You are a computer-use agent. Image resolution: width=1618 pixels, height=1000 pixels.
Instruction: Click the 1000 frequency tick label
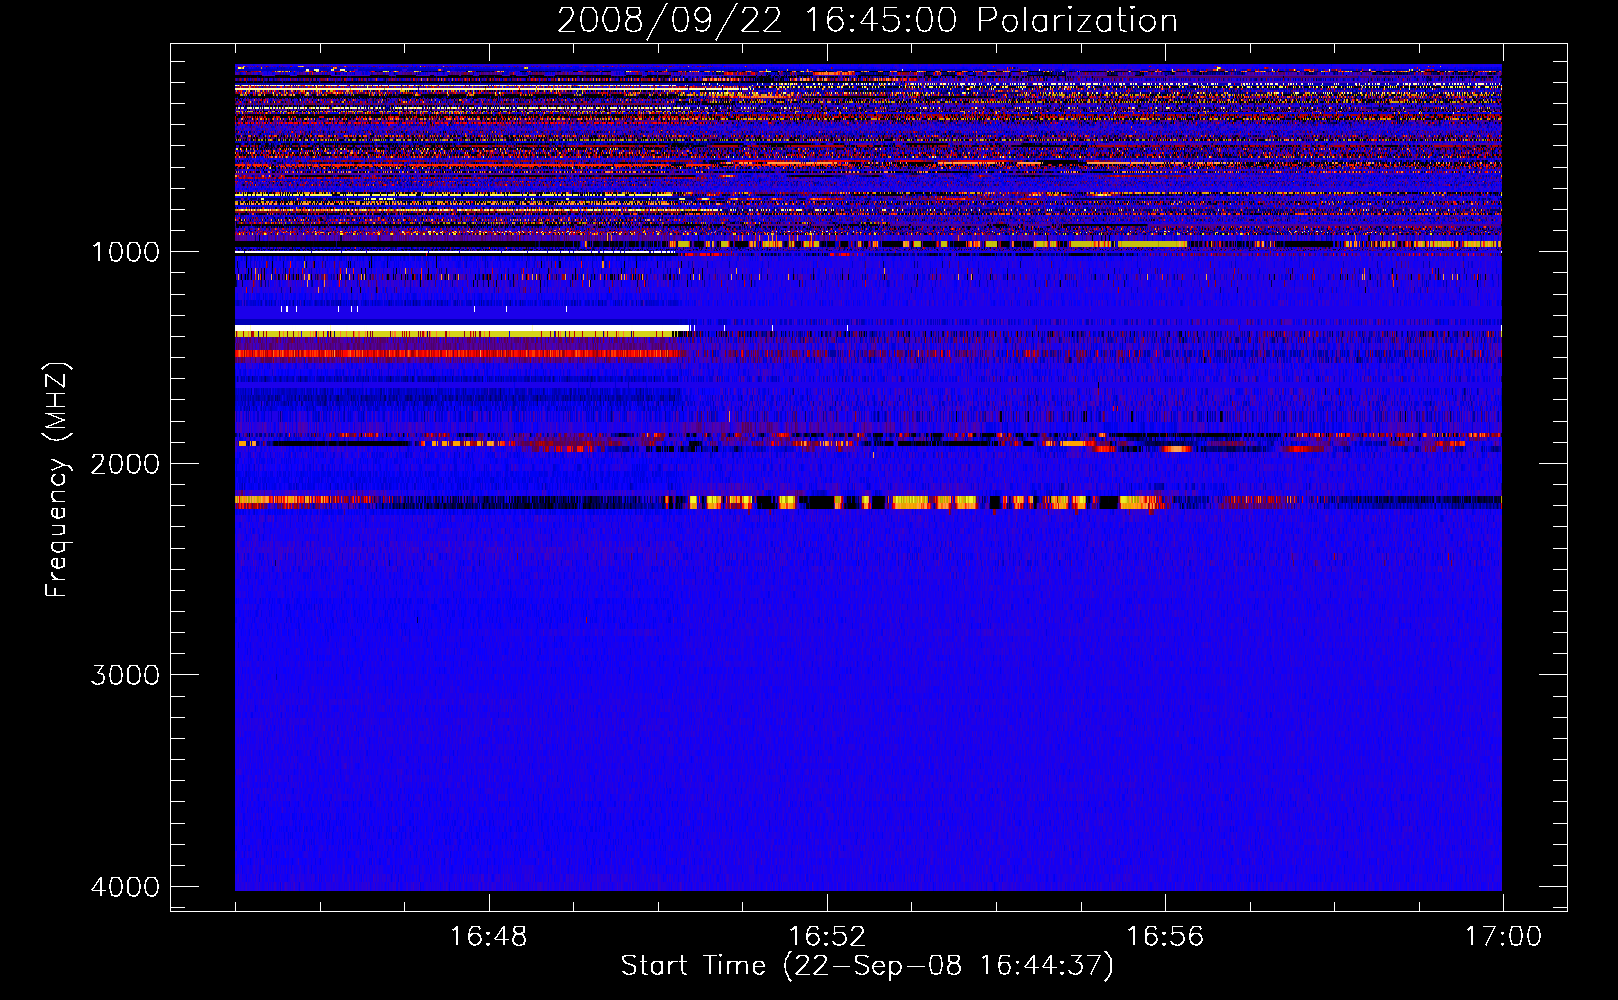[125, 251]
